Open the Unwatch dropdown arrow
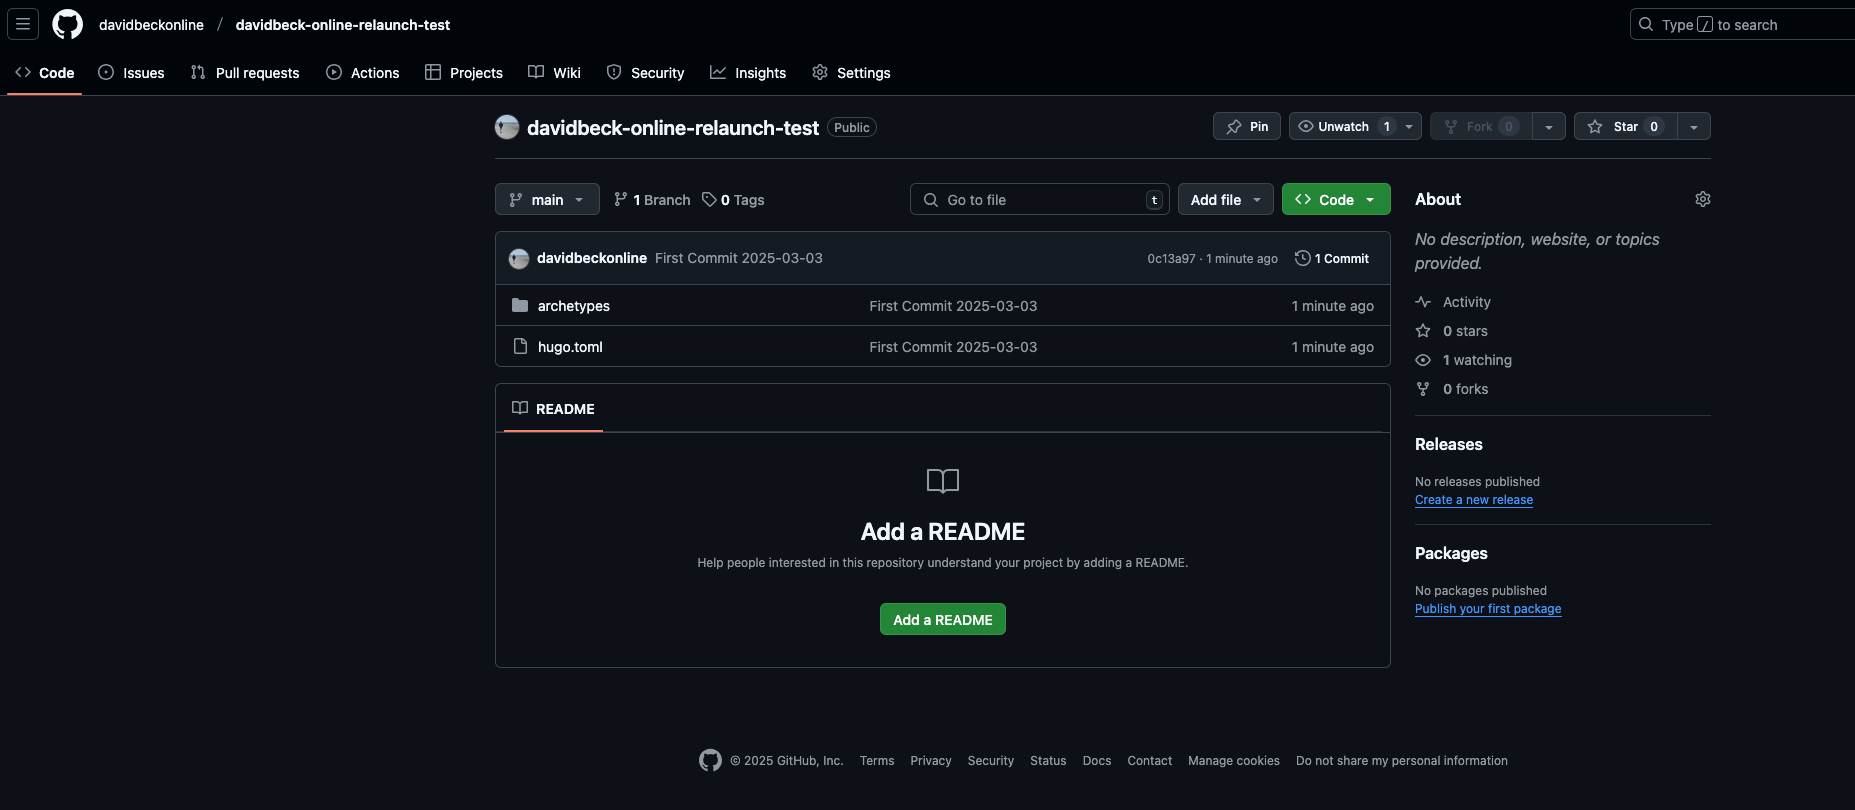The width and height of the screenshot is (1855, 810). (1409, 126)
